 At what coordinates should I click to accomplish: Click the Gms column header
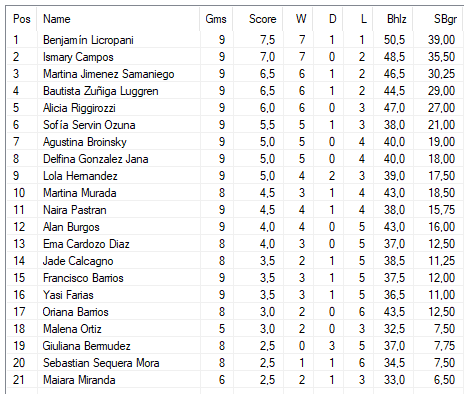(x=216, y=19)
